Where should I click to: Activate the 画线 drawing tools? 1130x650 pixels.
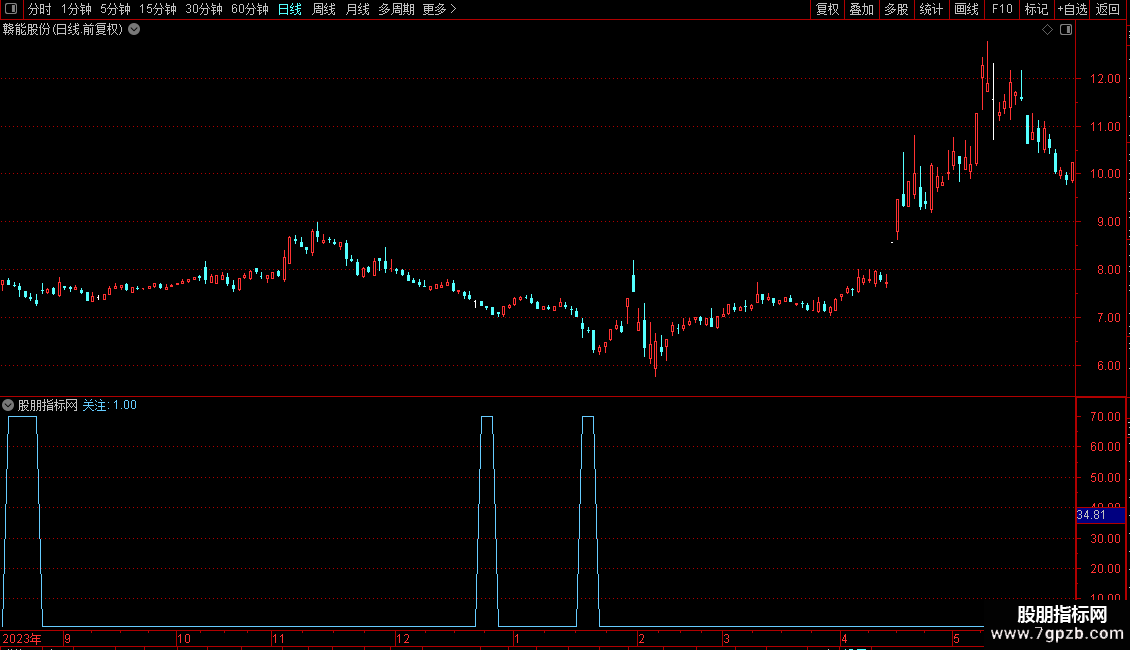[x=966, y=9]
